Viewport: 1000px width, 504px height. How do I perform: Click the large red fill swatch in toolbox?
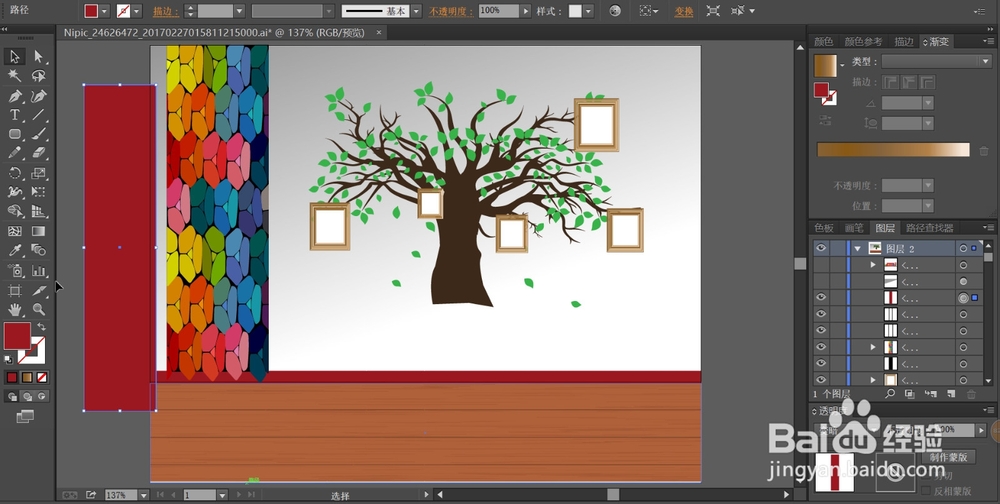[17, 336]
